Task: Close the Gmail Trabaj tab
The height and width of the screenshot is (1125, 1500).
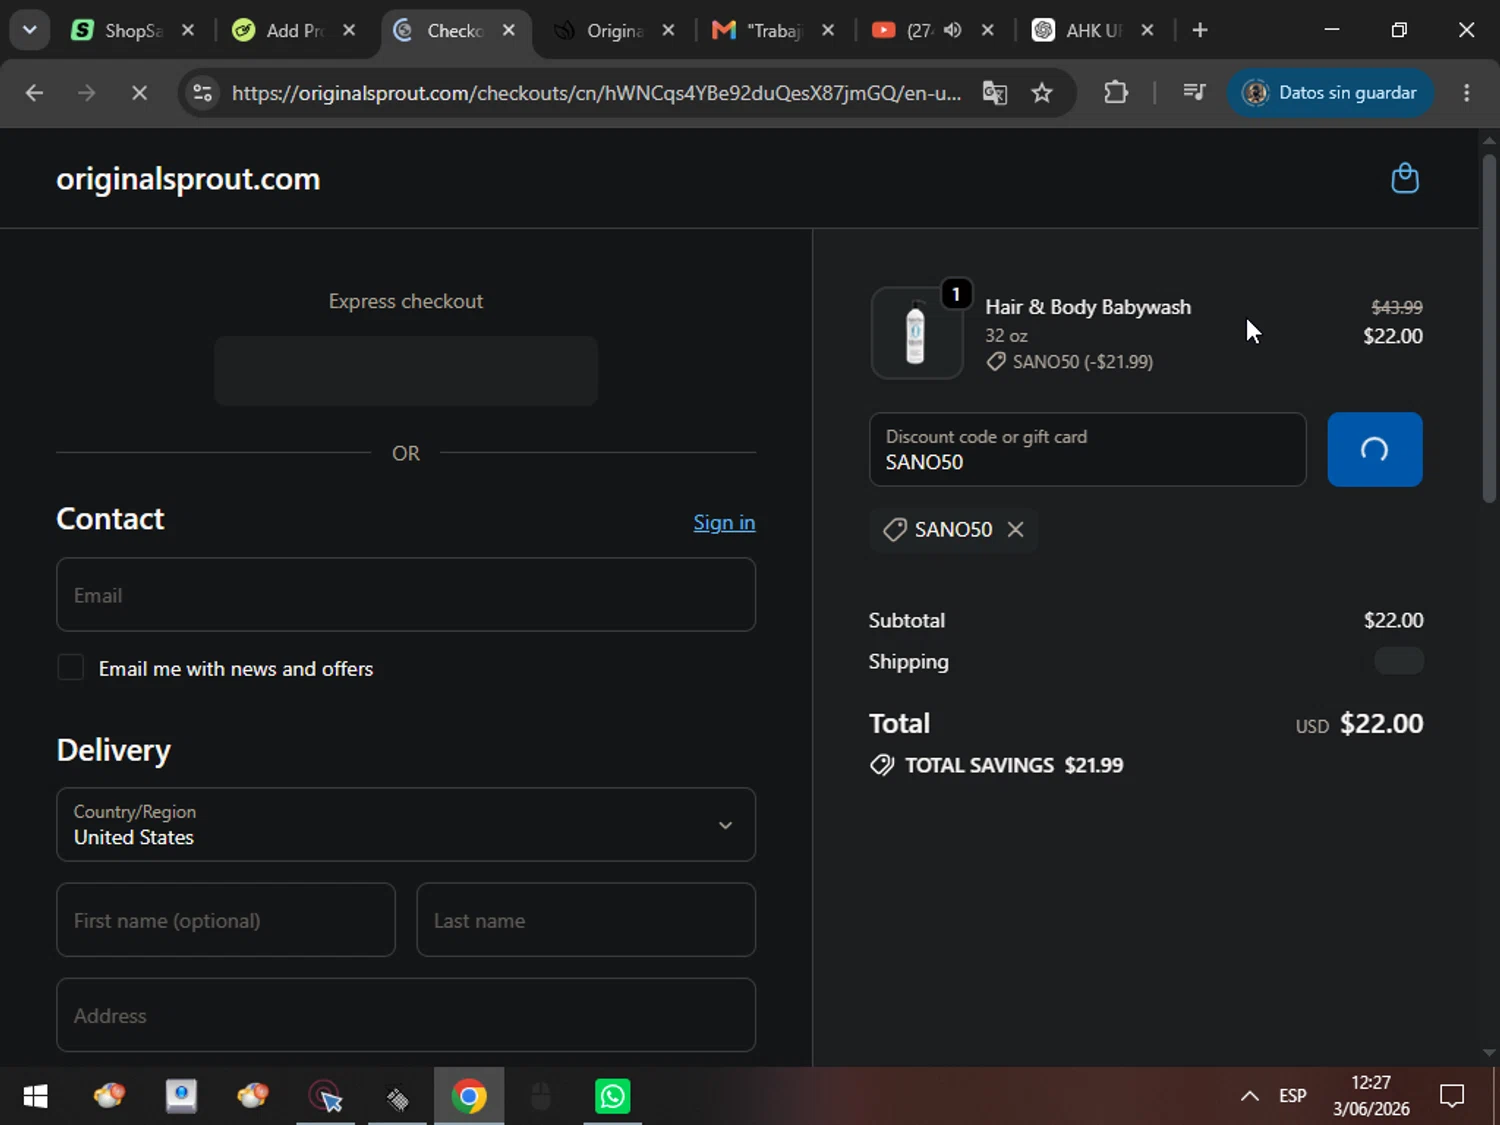Action: coord(828,30)
